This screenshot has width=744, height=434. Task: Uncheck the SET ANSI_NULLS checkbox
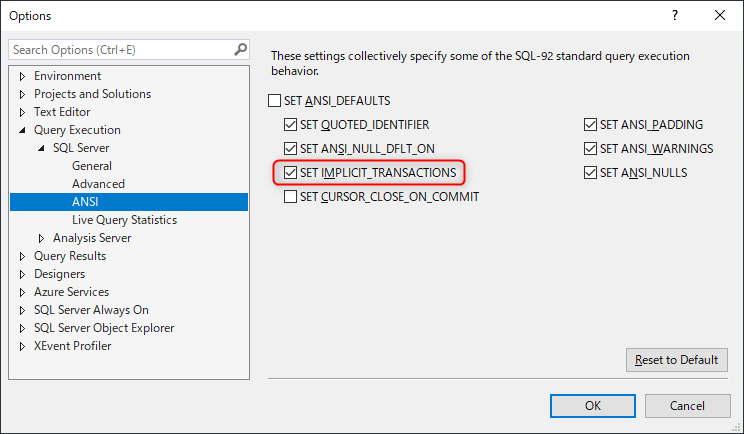click(591, 173)
